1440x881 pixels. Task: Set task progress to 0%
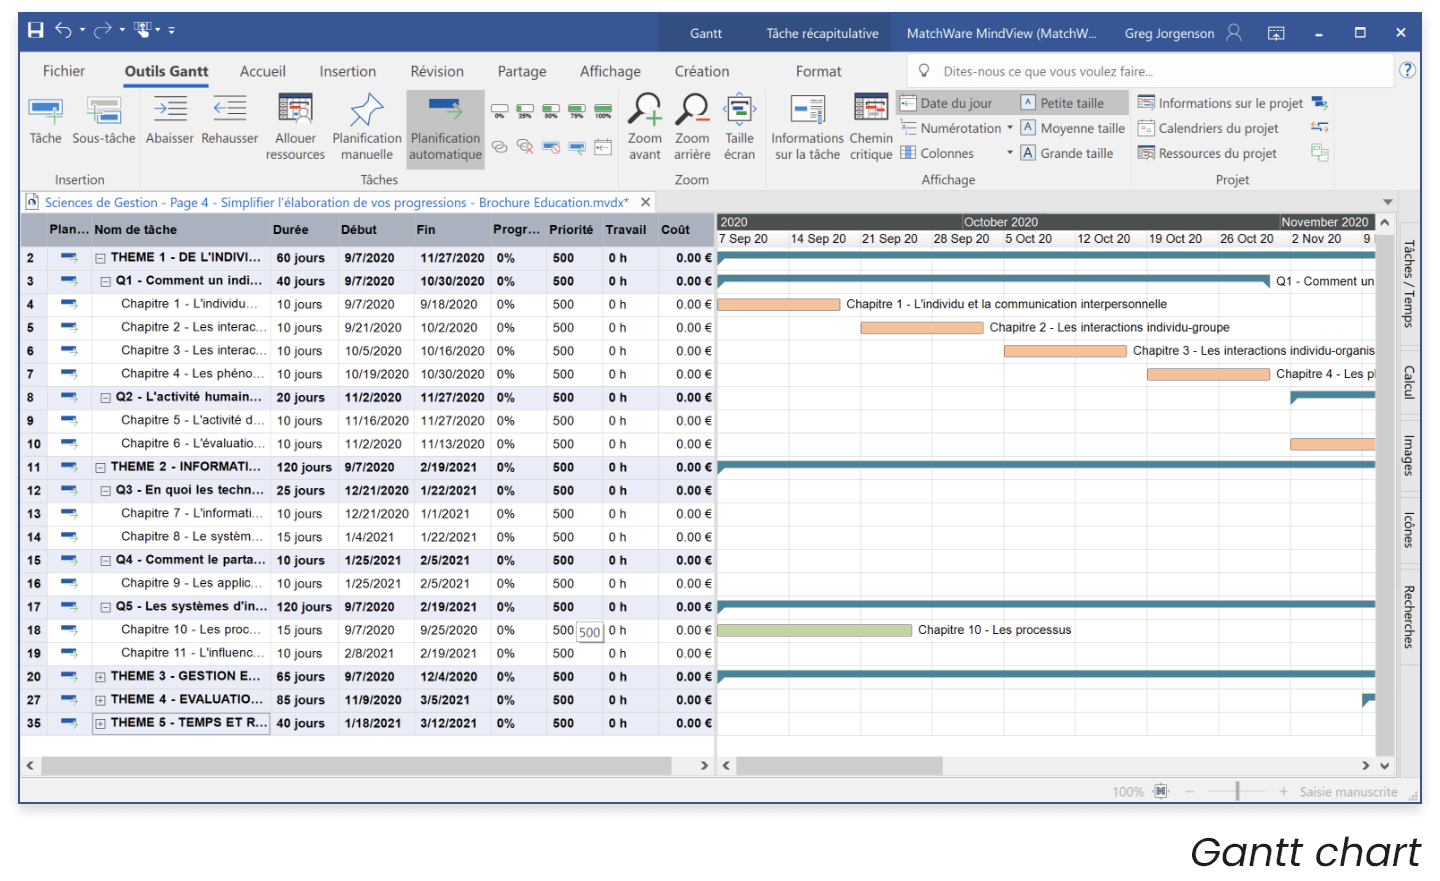499,111
